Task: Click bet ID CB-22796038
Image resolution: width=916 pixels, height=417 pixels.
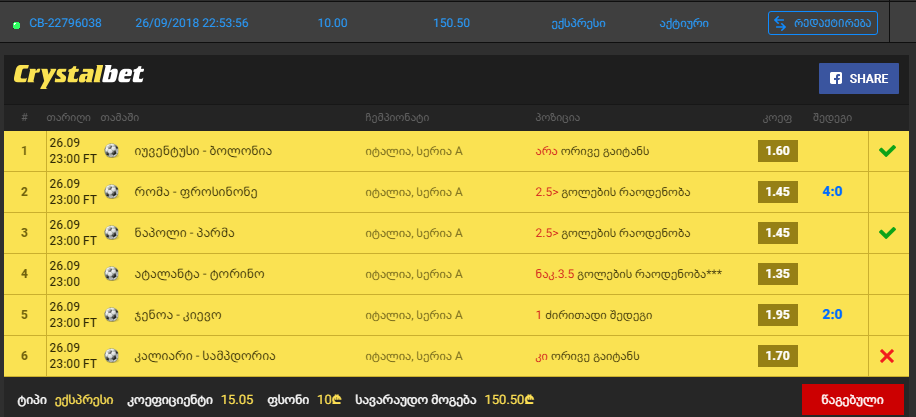Action: (65, 23)
